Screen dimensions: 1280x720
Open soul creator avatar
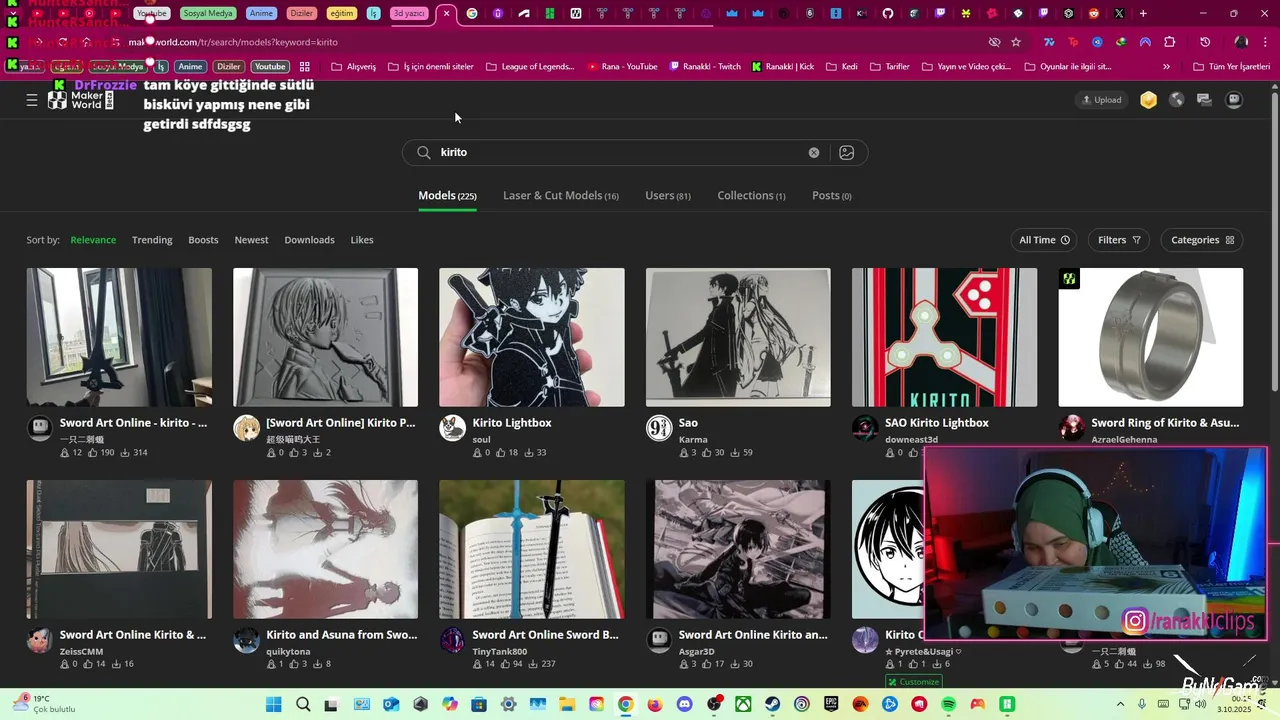[452, 428]
